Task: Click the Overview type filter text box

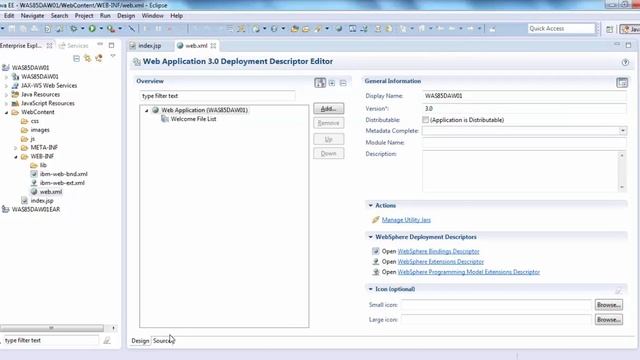Action: coord(217,96)
